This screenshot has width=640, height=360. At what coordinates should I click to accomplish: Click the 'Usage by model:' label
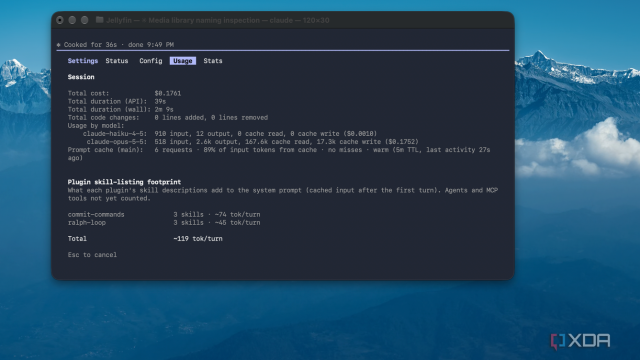tap(96, 126)
